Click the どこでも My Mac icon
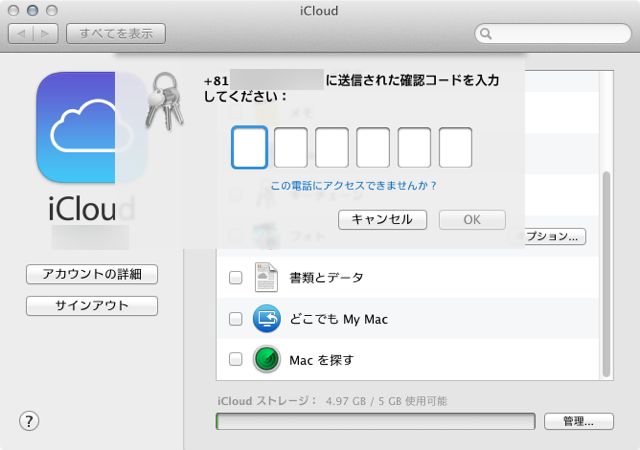640x450 pixels. (x=267, y=319)
